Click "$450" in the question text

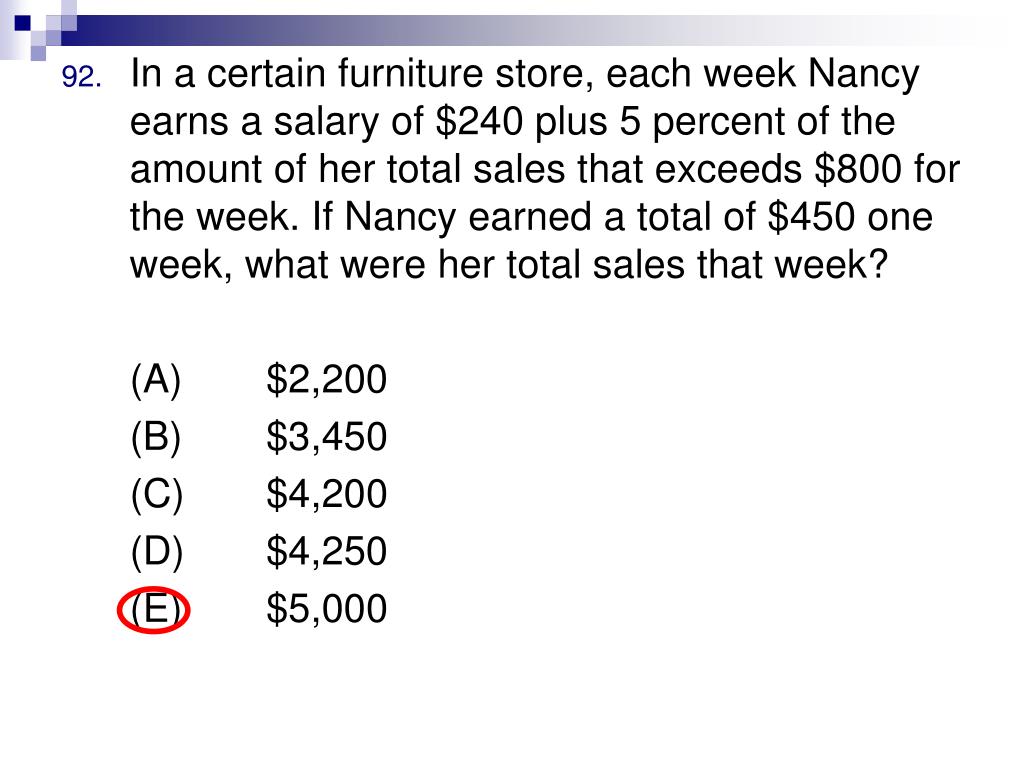coord(811,217)
